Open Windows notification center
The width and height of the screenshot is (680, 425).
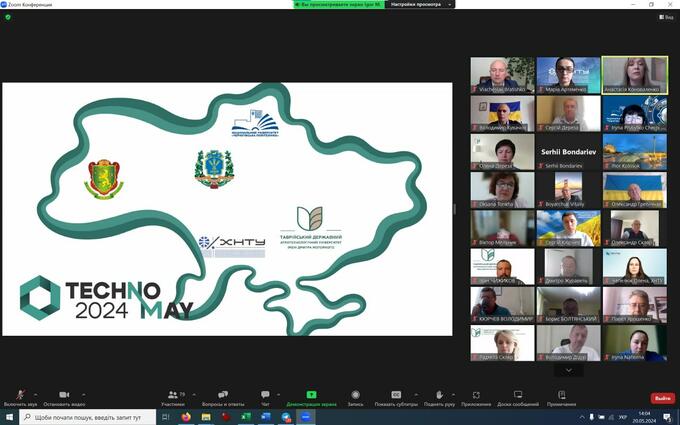point(667,417)
